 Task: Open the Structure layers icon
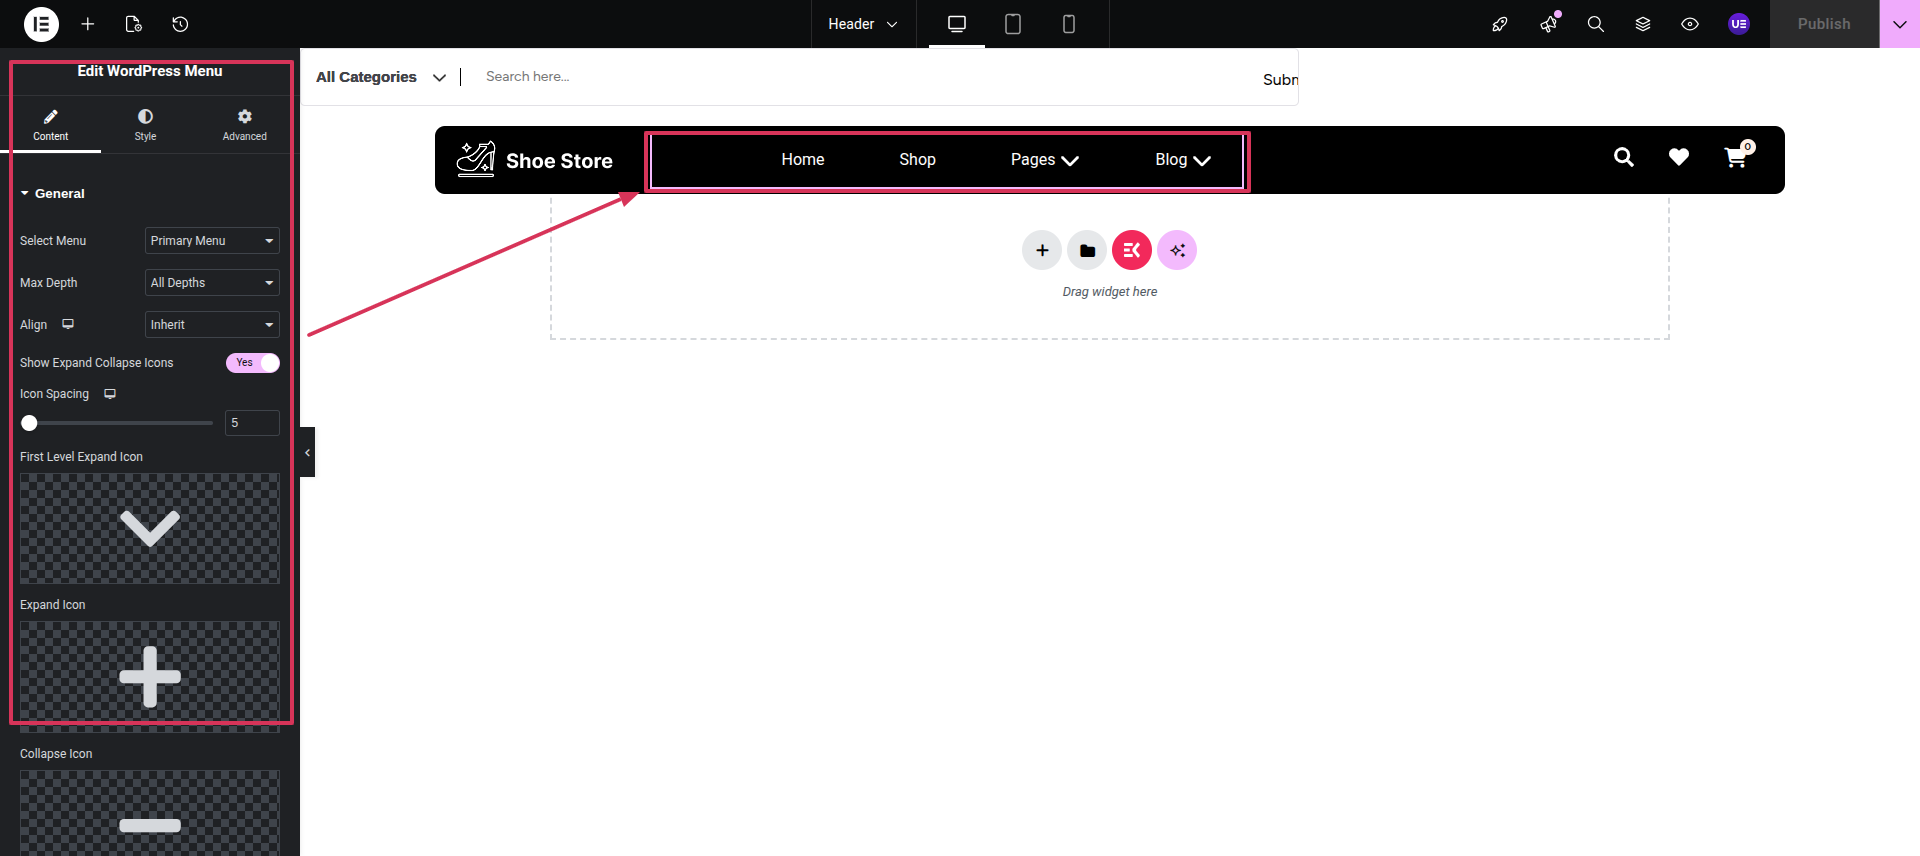[1642, 24]
